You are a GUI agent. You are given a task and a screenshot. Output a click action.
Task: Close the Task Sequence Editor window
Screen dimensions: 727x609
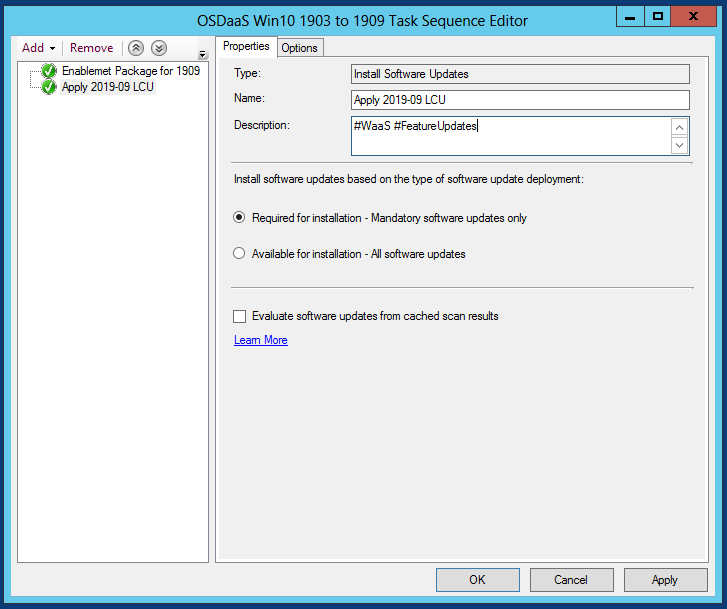click(694, 17)
